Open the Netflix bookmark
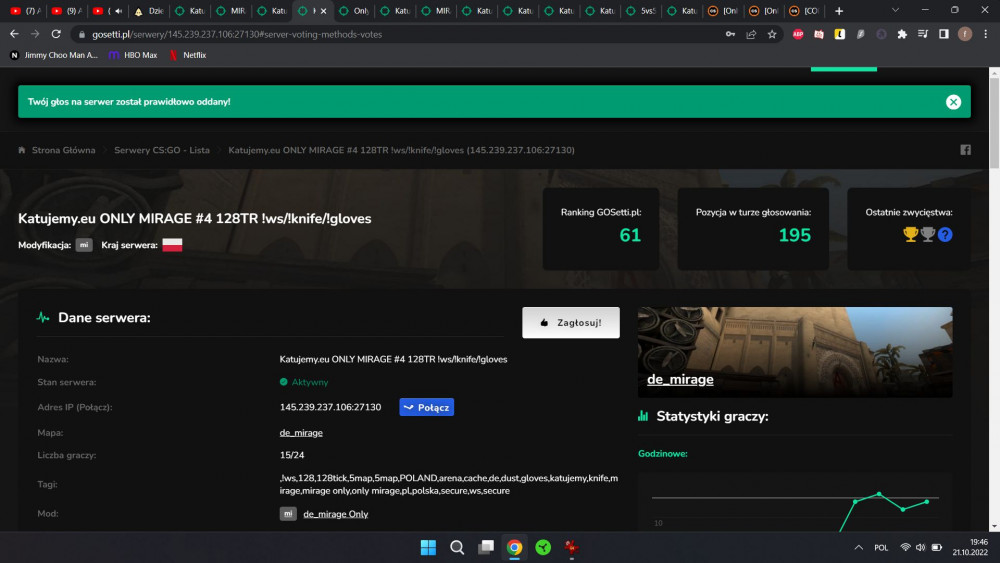Viewport: 1000px width, 563px height. pyautogui.click(x=188, y=55)
